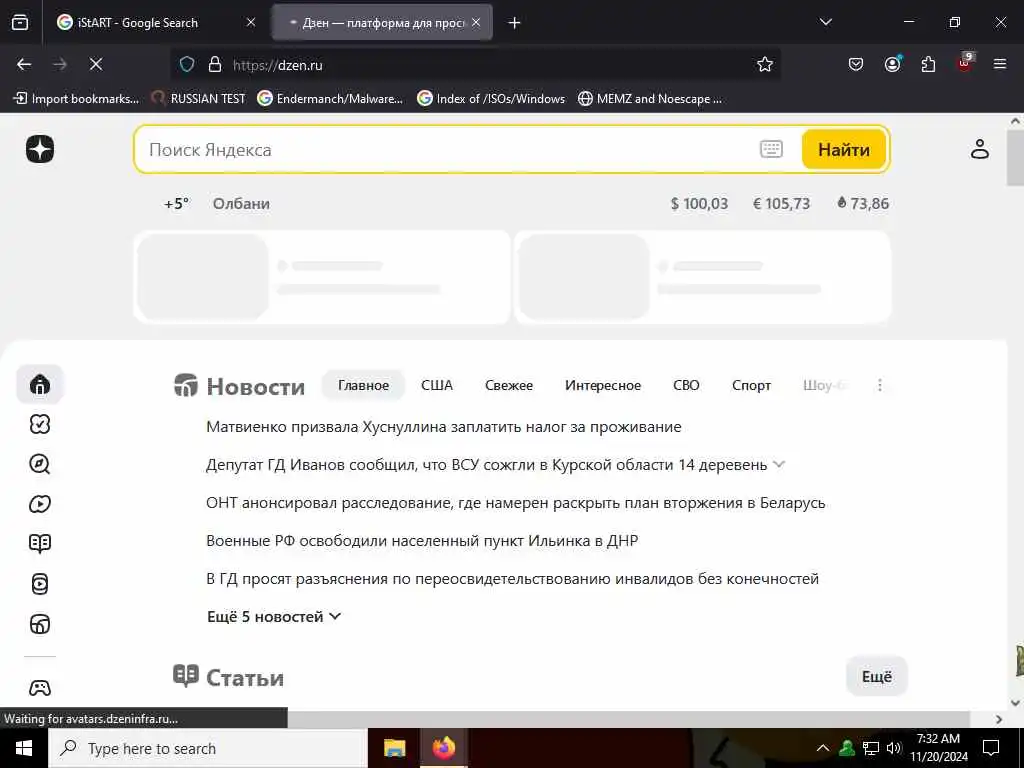Open Матвиенко призвала Хуснуллина headline
Image resolution: width=1024 pixels, height=768 pixels.
point(443,427)
